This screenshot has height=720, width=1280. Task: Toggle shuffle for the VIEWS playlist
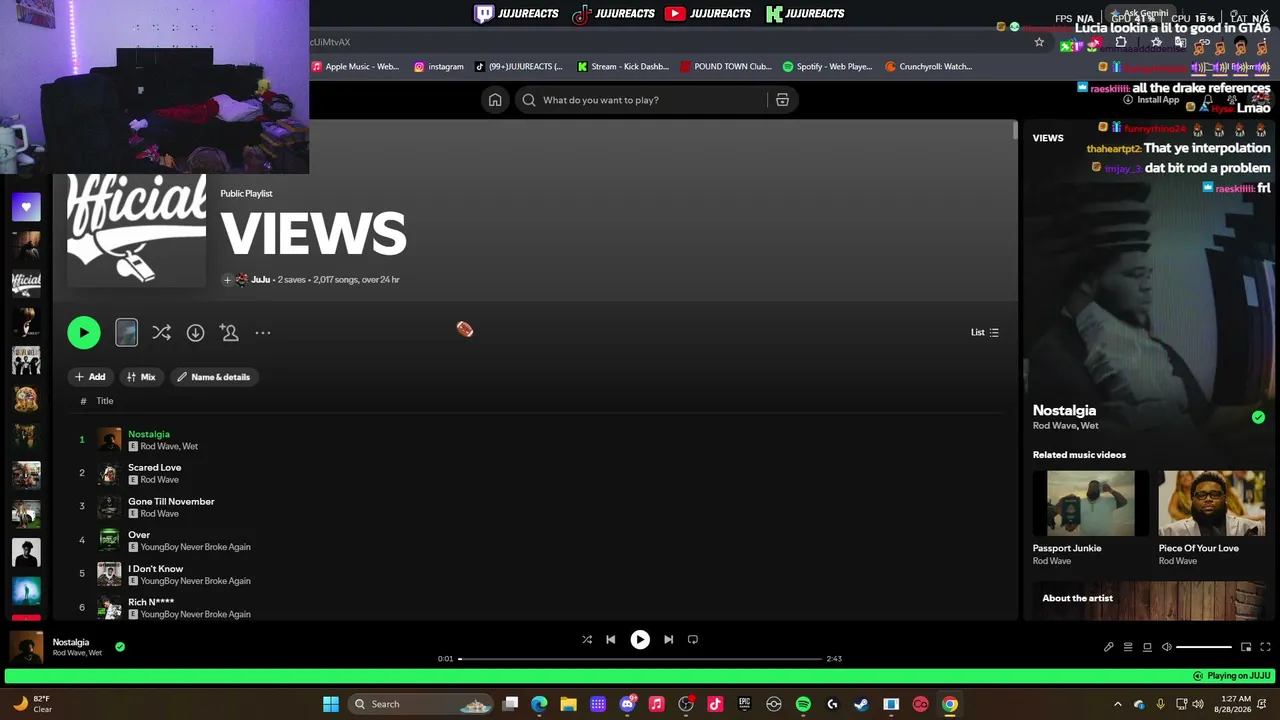(161, 333)
